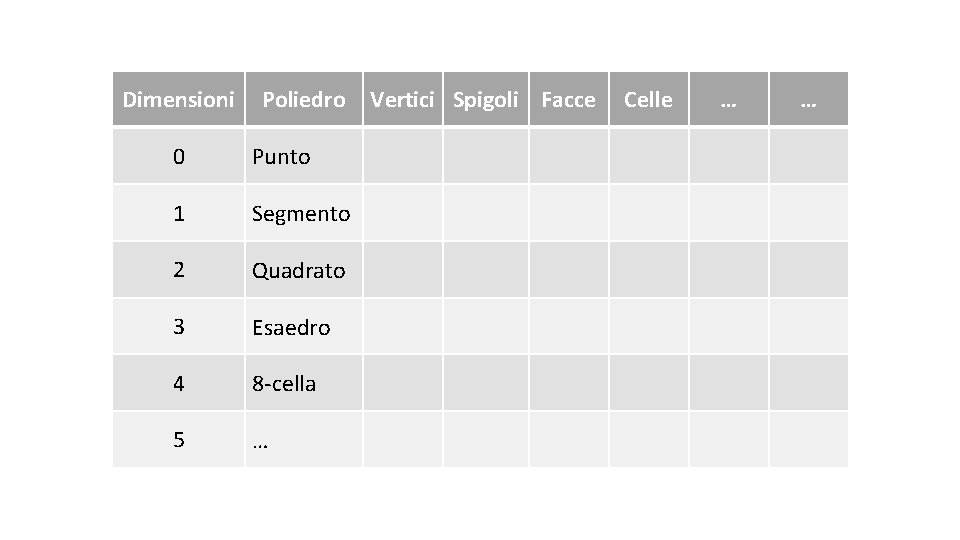
Task: Click the Quadrato cell
Action: pyautogui.click(x=303, y=270)
